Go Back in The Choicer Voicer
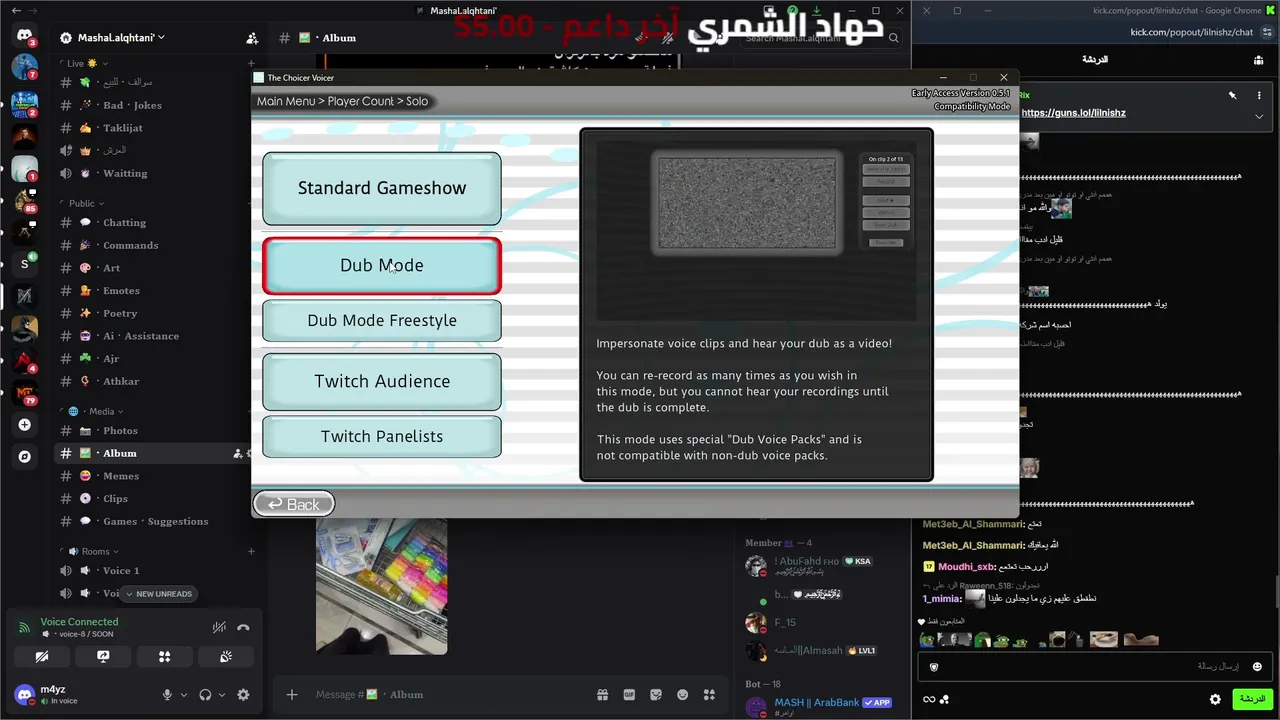 (294, 504)
